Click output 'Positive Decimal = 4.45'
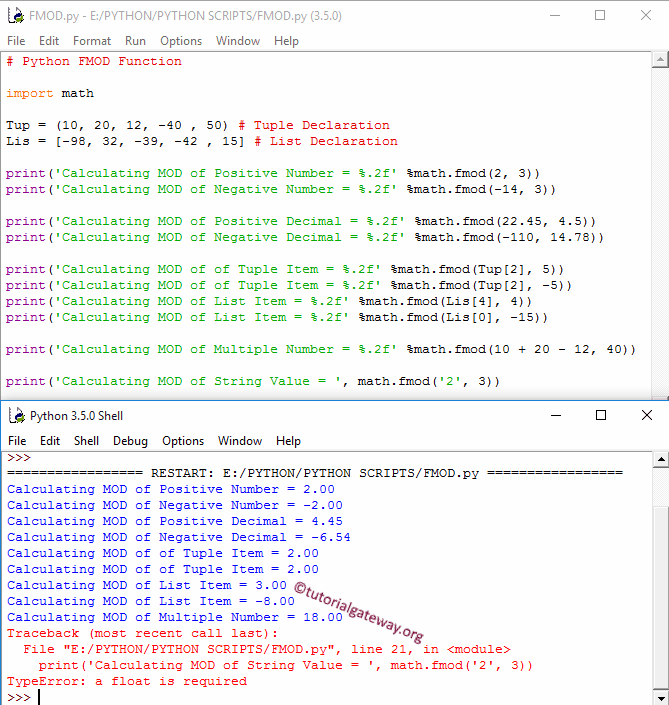Screen dimensions: 669x705 (x=251, y=521)
